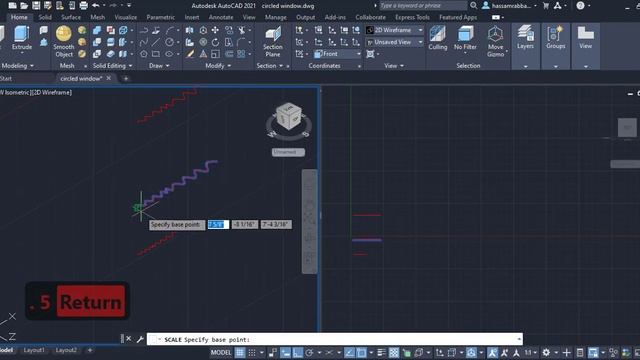Click the Move modify tool
The width and height of the screenshot is (640, 360).
point(215,30)
